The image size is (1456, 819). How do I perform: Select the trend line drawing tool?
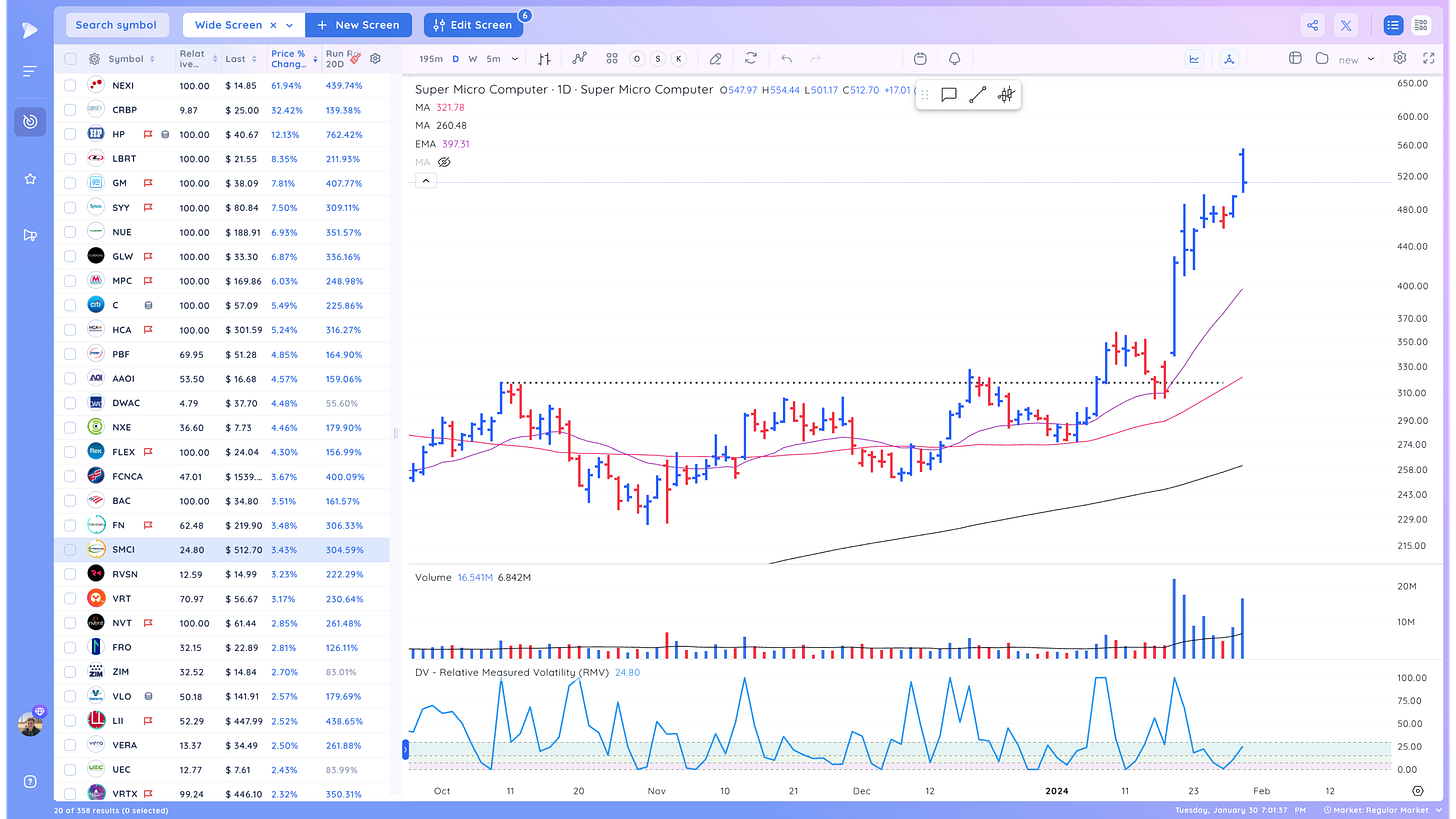978,95
